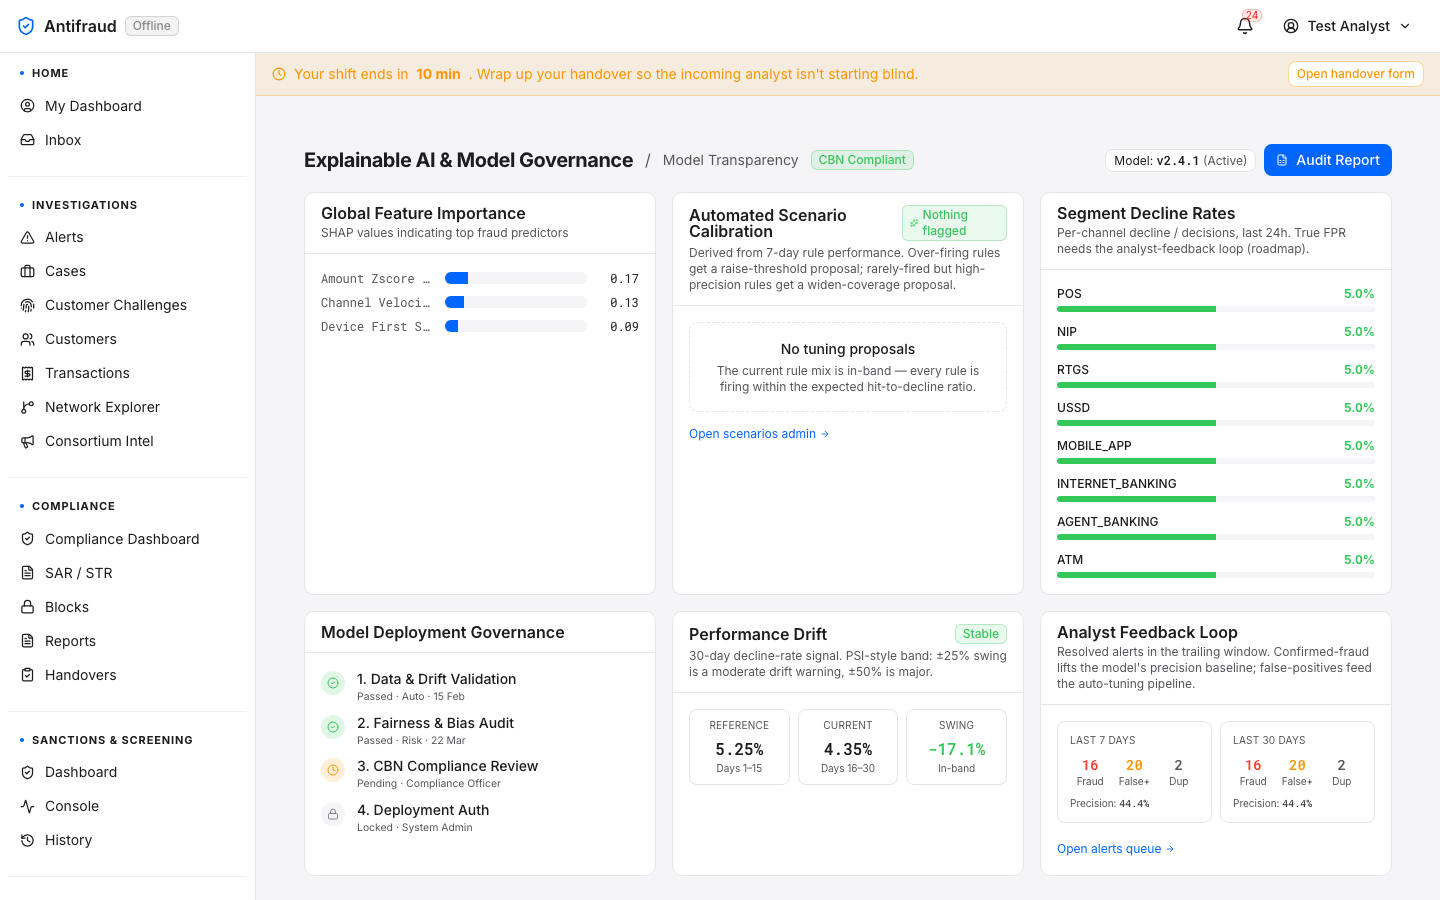Screen dimensions: 1440x900
Task: Open Network Explorer via its branch icon
Action: pyautogui.click(x=28, y=407)
